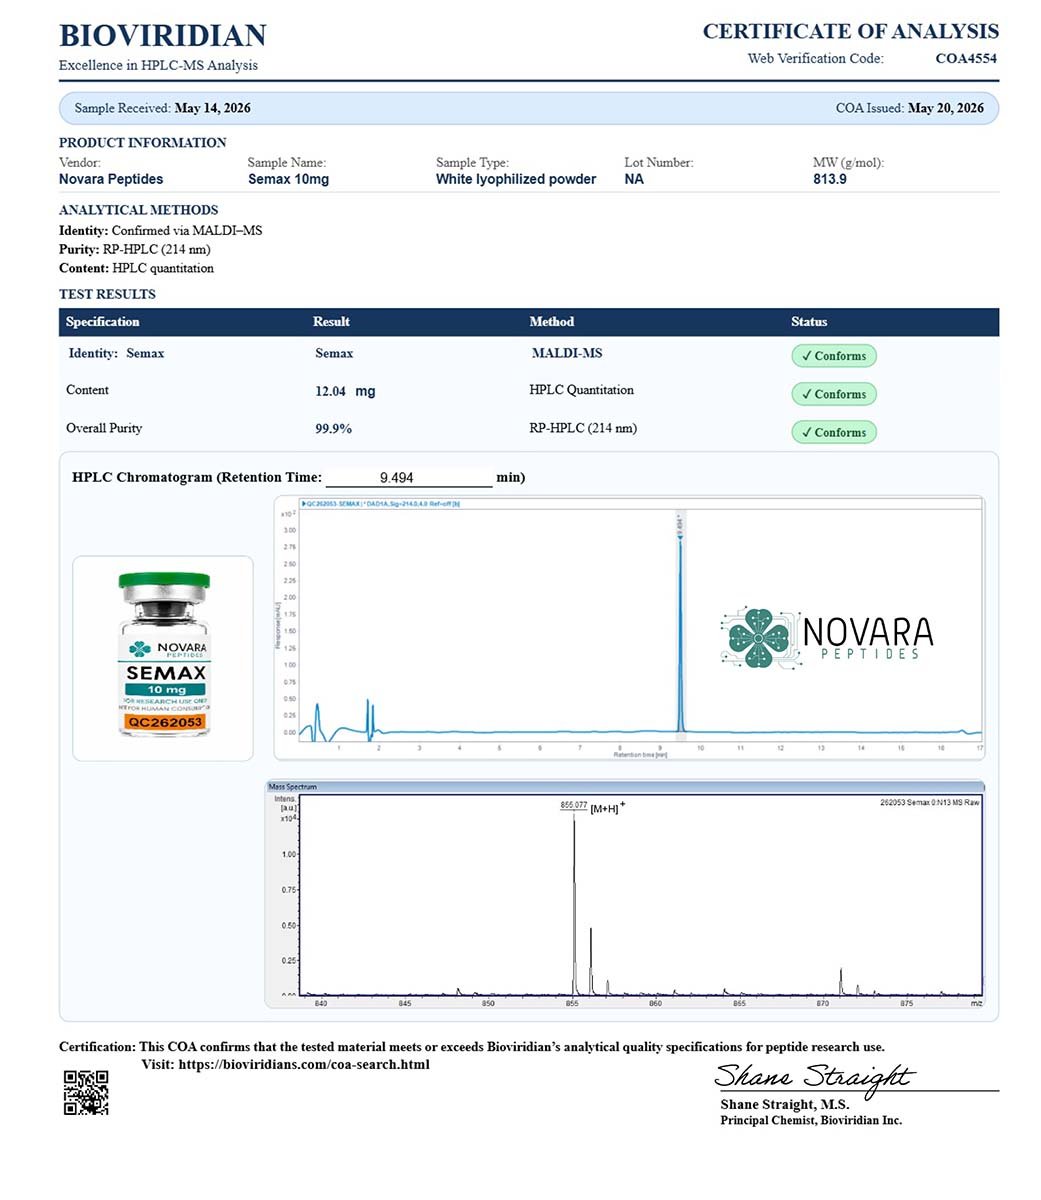Click the BIOVIRIDIAN logo heading

[163, 35]
